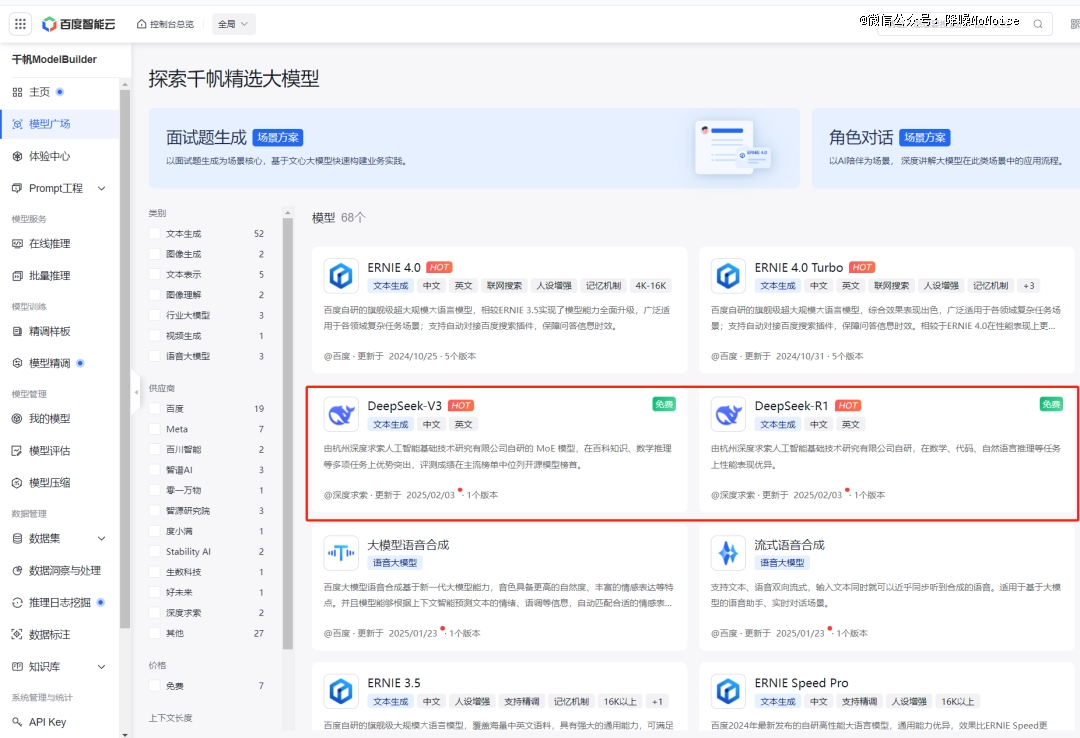Expand the 数据集 menu chevron
1080x738 pixels.
point(101,538)
